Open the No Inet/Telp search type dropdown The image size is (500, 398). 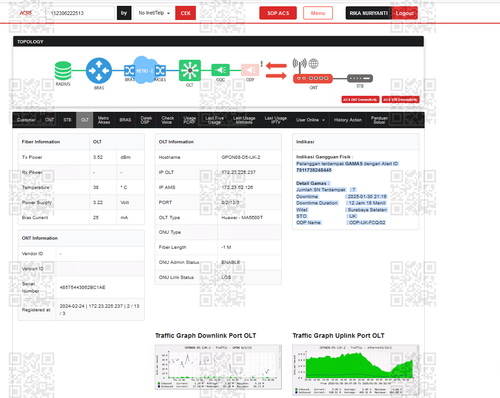click(154, 13)
